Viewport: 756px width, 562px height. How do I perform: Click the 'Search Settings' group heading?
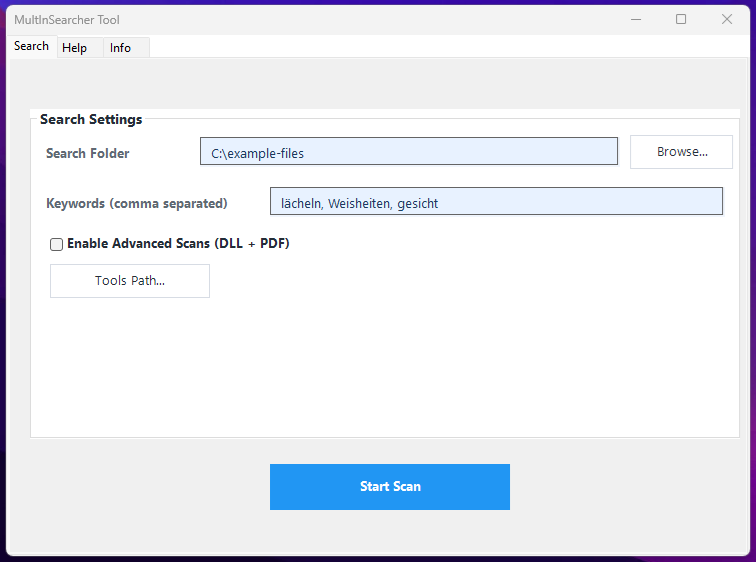click(91, 119)
